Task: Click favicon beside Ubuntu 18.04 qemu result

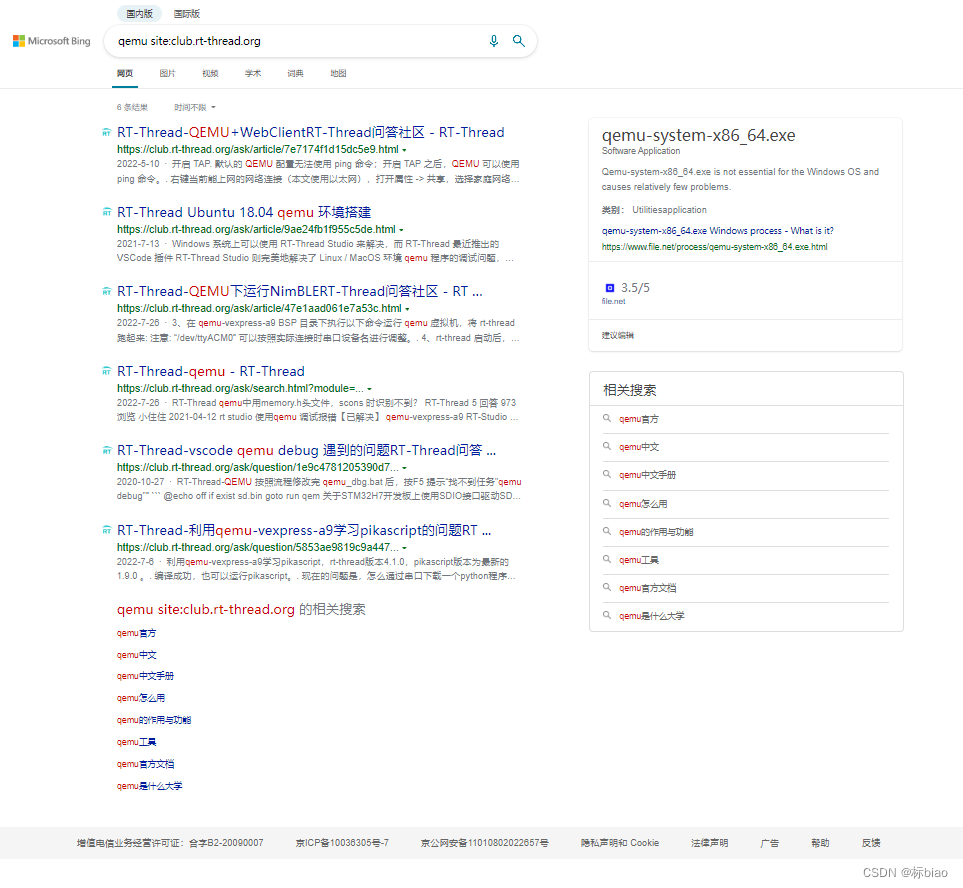Action: (107, 212)
